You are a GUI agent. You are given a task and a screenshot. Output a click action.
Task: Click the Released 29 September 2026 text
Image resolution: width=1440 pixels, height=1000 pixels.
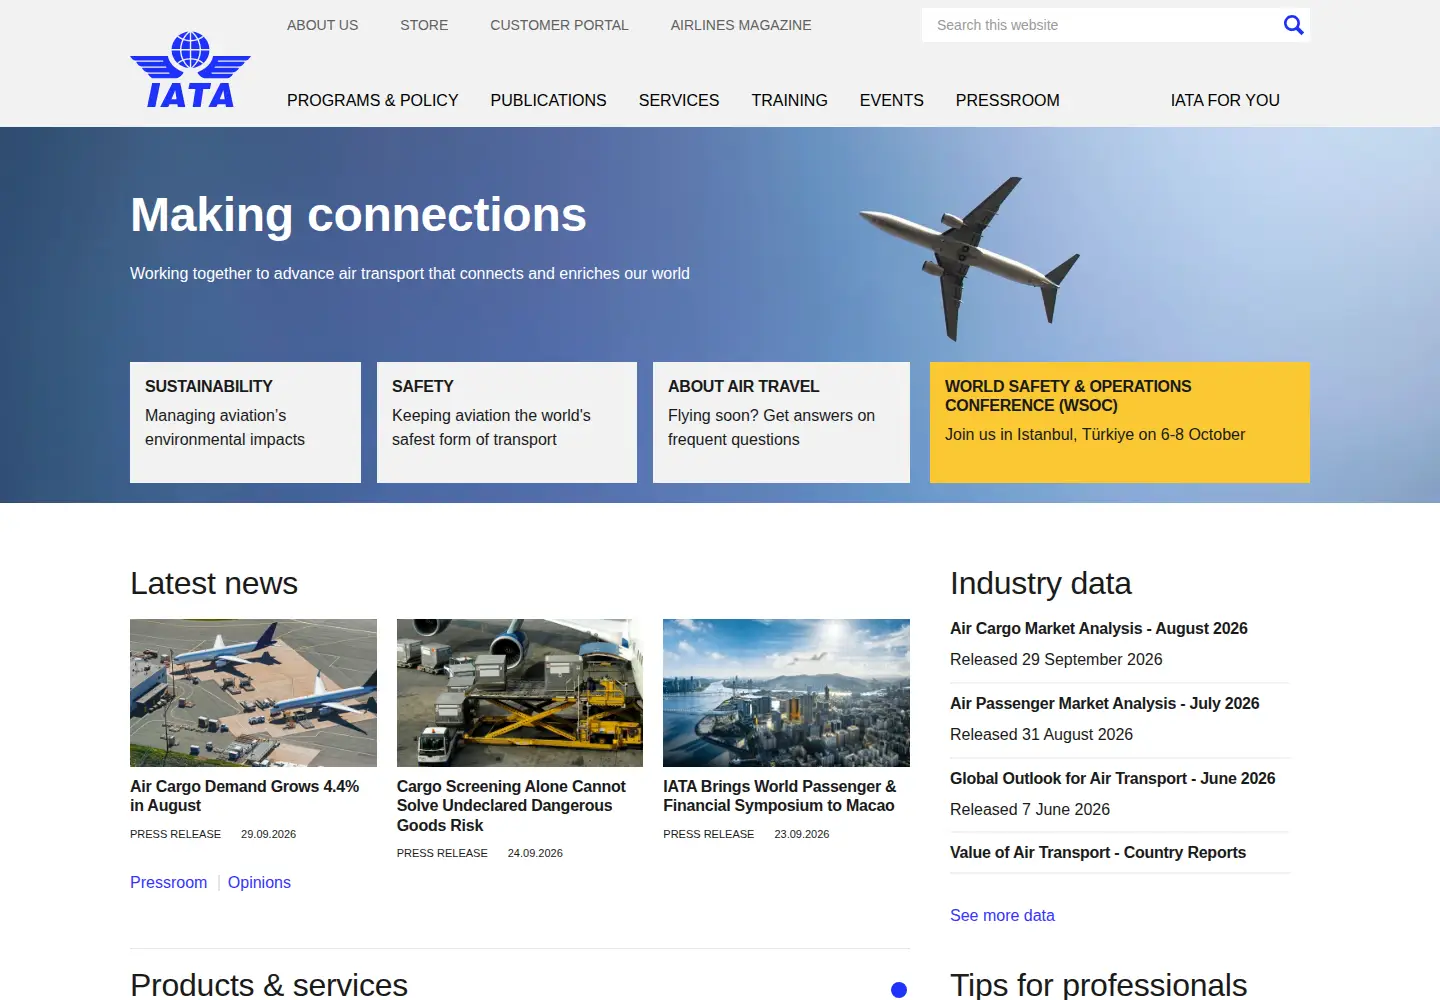[1056, 659]
